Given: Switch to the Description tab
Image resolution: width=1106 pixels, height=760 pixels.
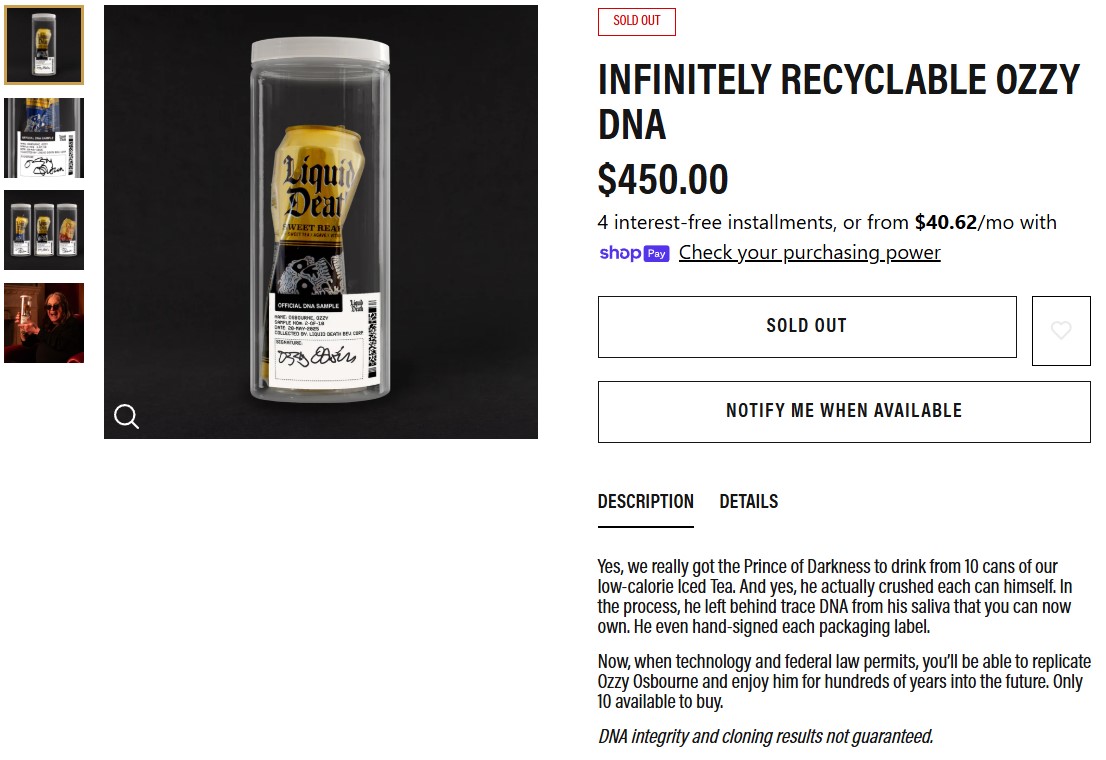Looking at the screenshot, I should point(645,502).
